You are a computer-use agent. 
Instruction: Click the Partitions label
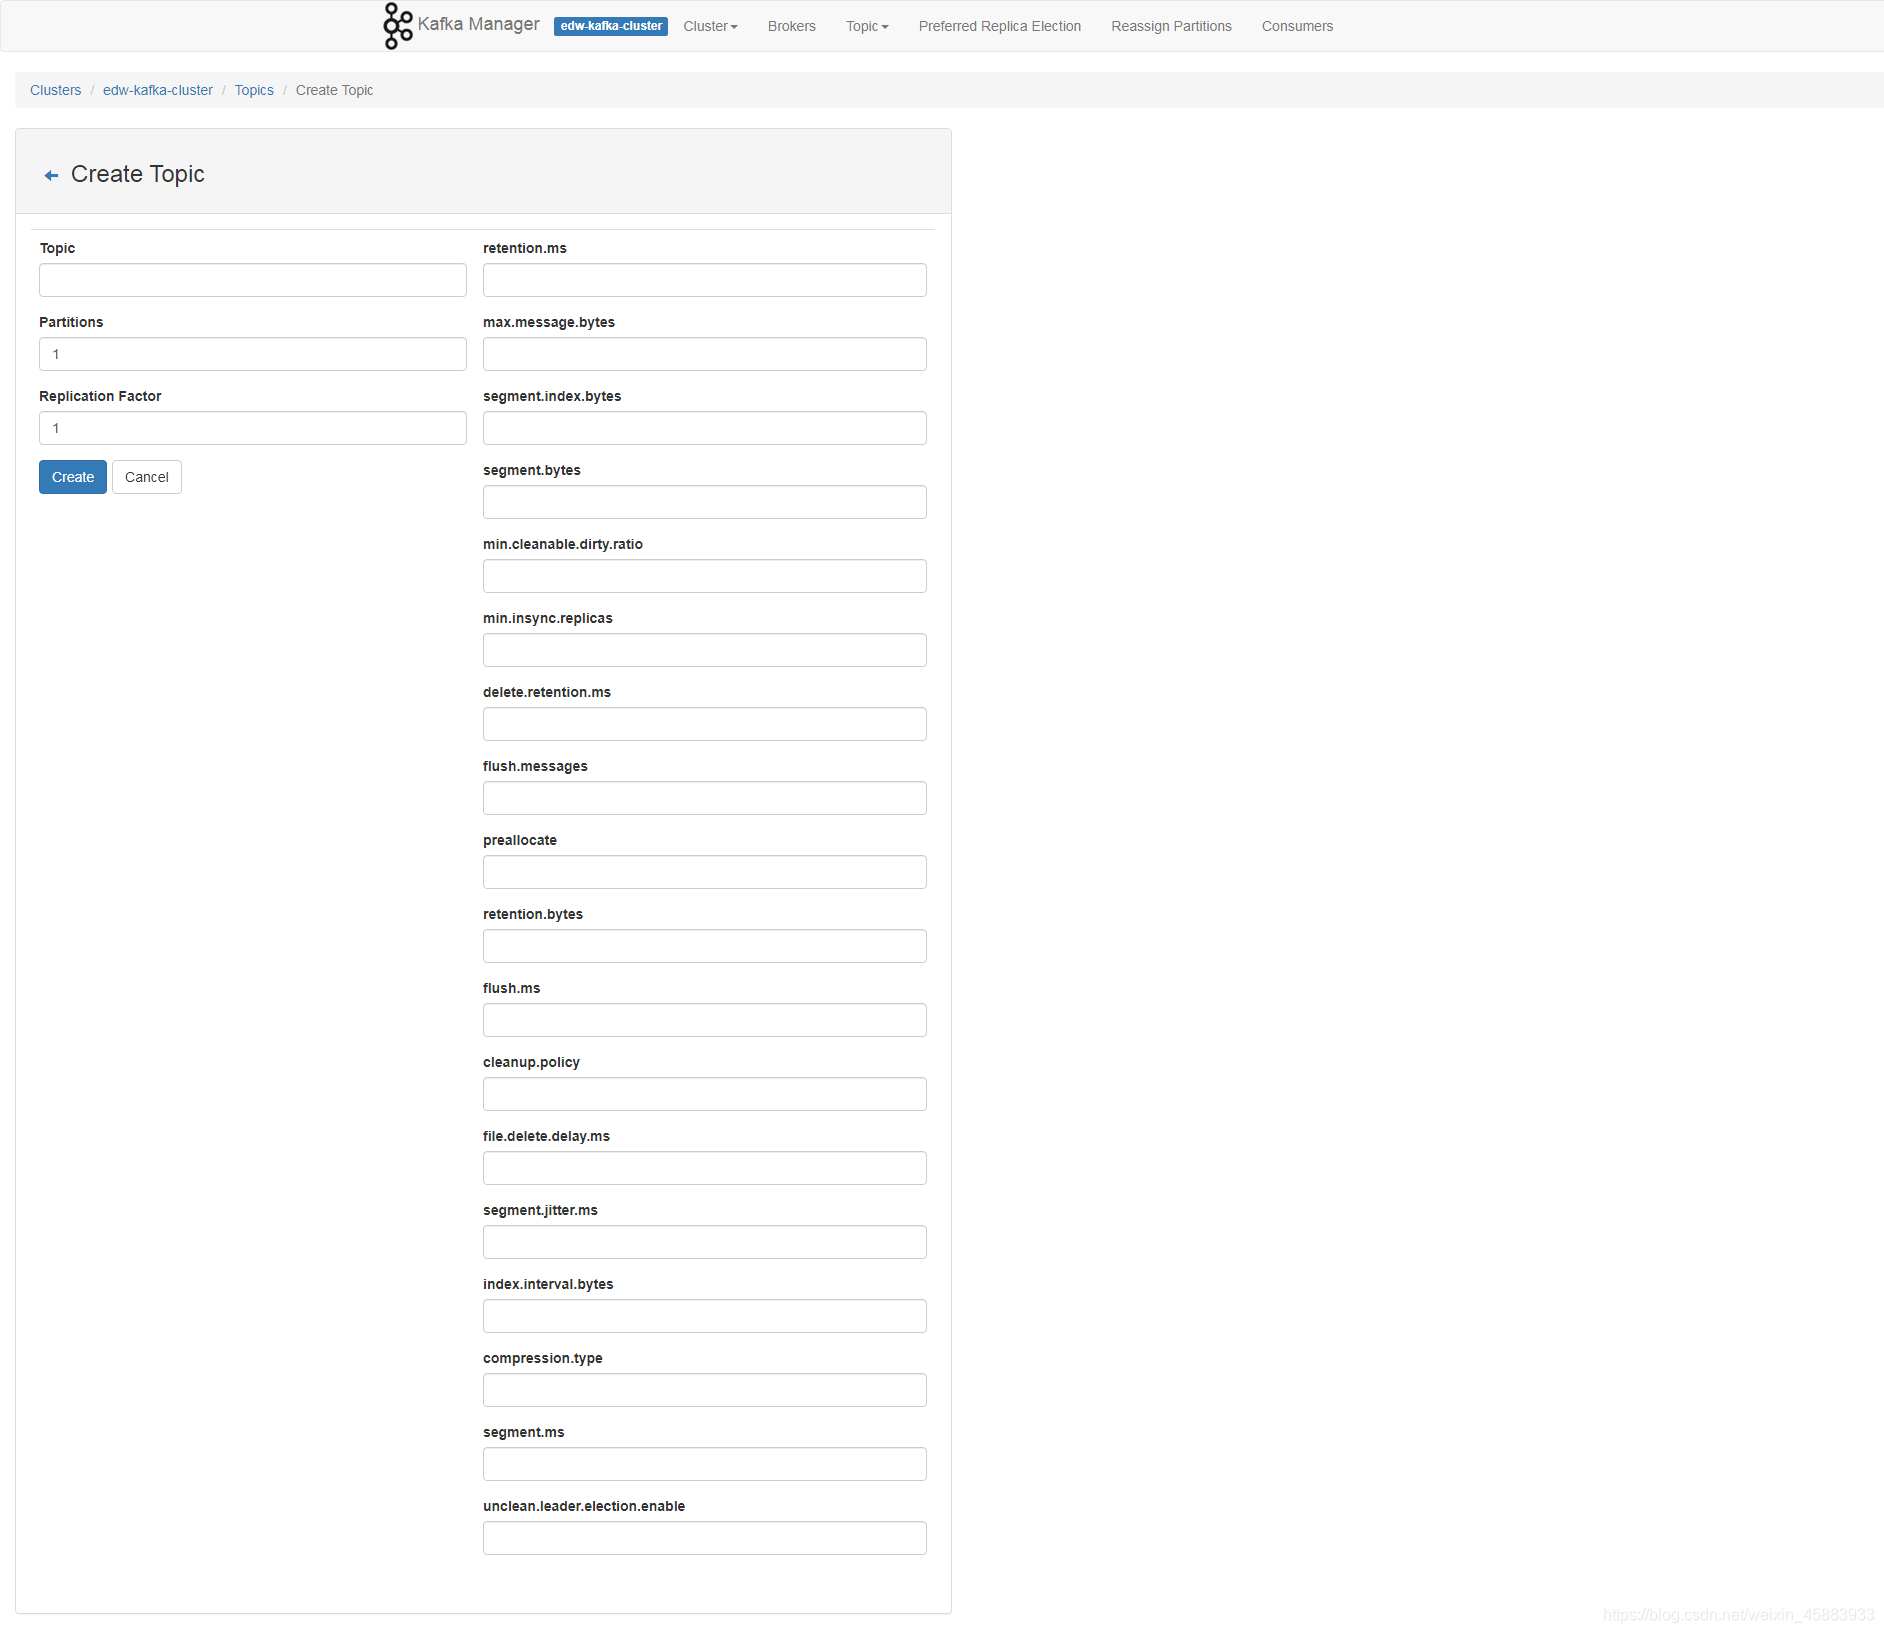[x=71, y=322]
